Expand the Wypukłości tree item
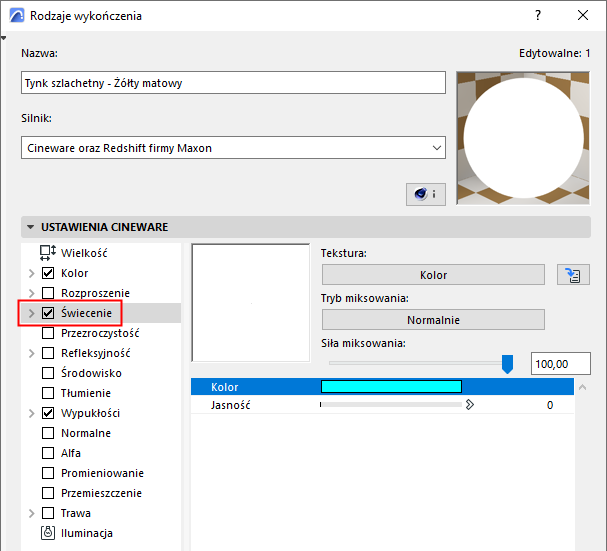The height and width of the screenshot is (551, 607). (x=32, y=413)
